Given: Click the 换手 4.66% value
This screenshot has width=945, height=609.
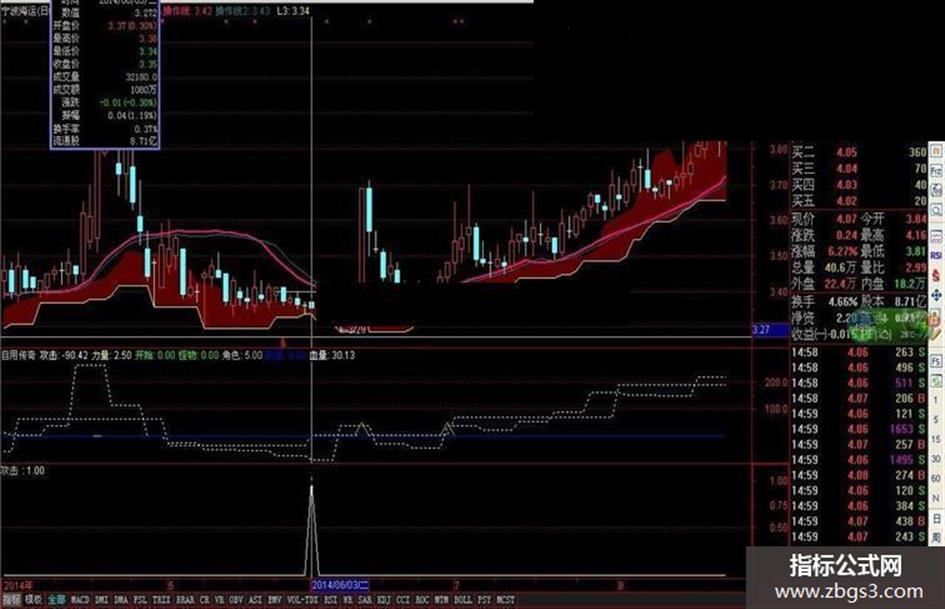Looking at the screenshot, I should [843, 301].
